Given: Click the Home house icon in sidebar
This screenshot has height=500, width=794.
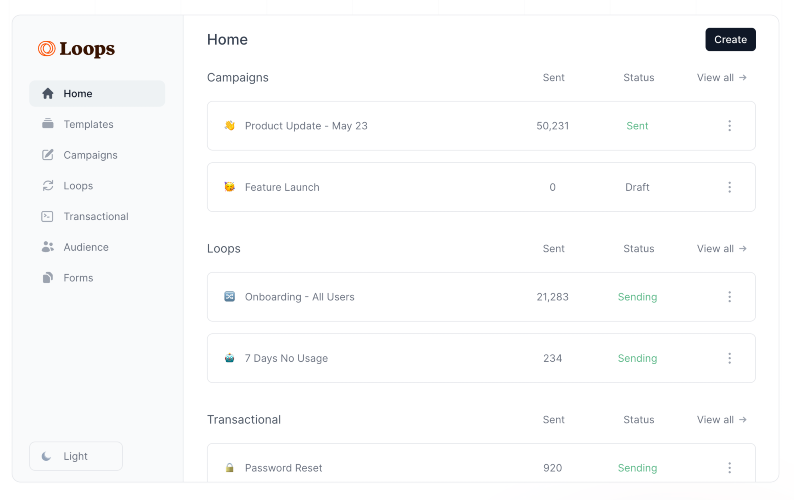Looking at the screenshot, I should click(48, 94).
